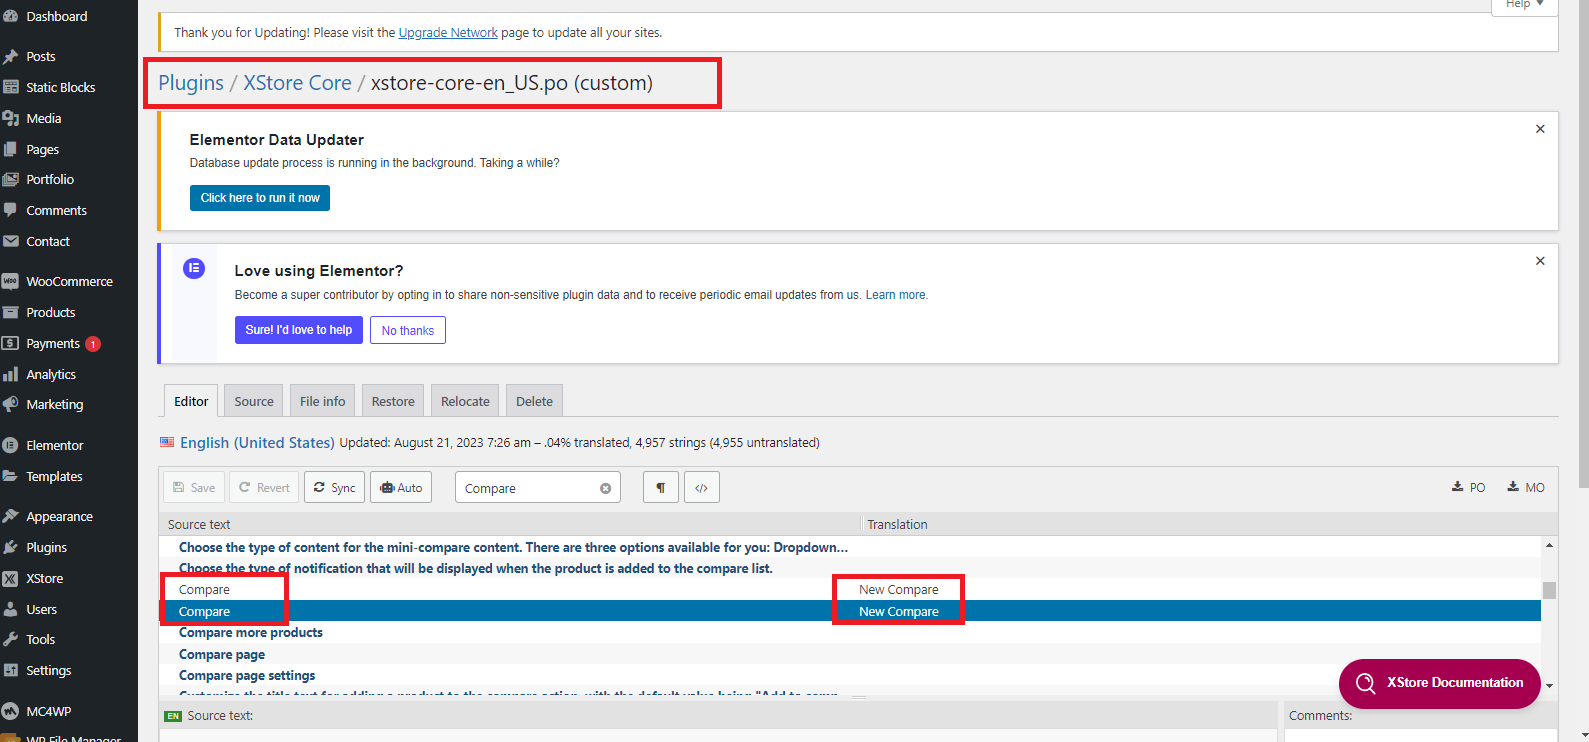
Task: Dismiss the Love using Elementor notice
Action: pyautogui.click(x=1540, y=261)
